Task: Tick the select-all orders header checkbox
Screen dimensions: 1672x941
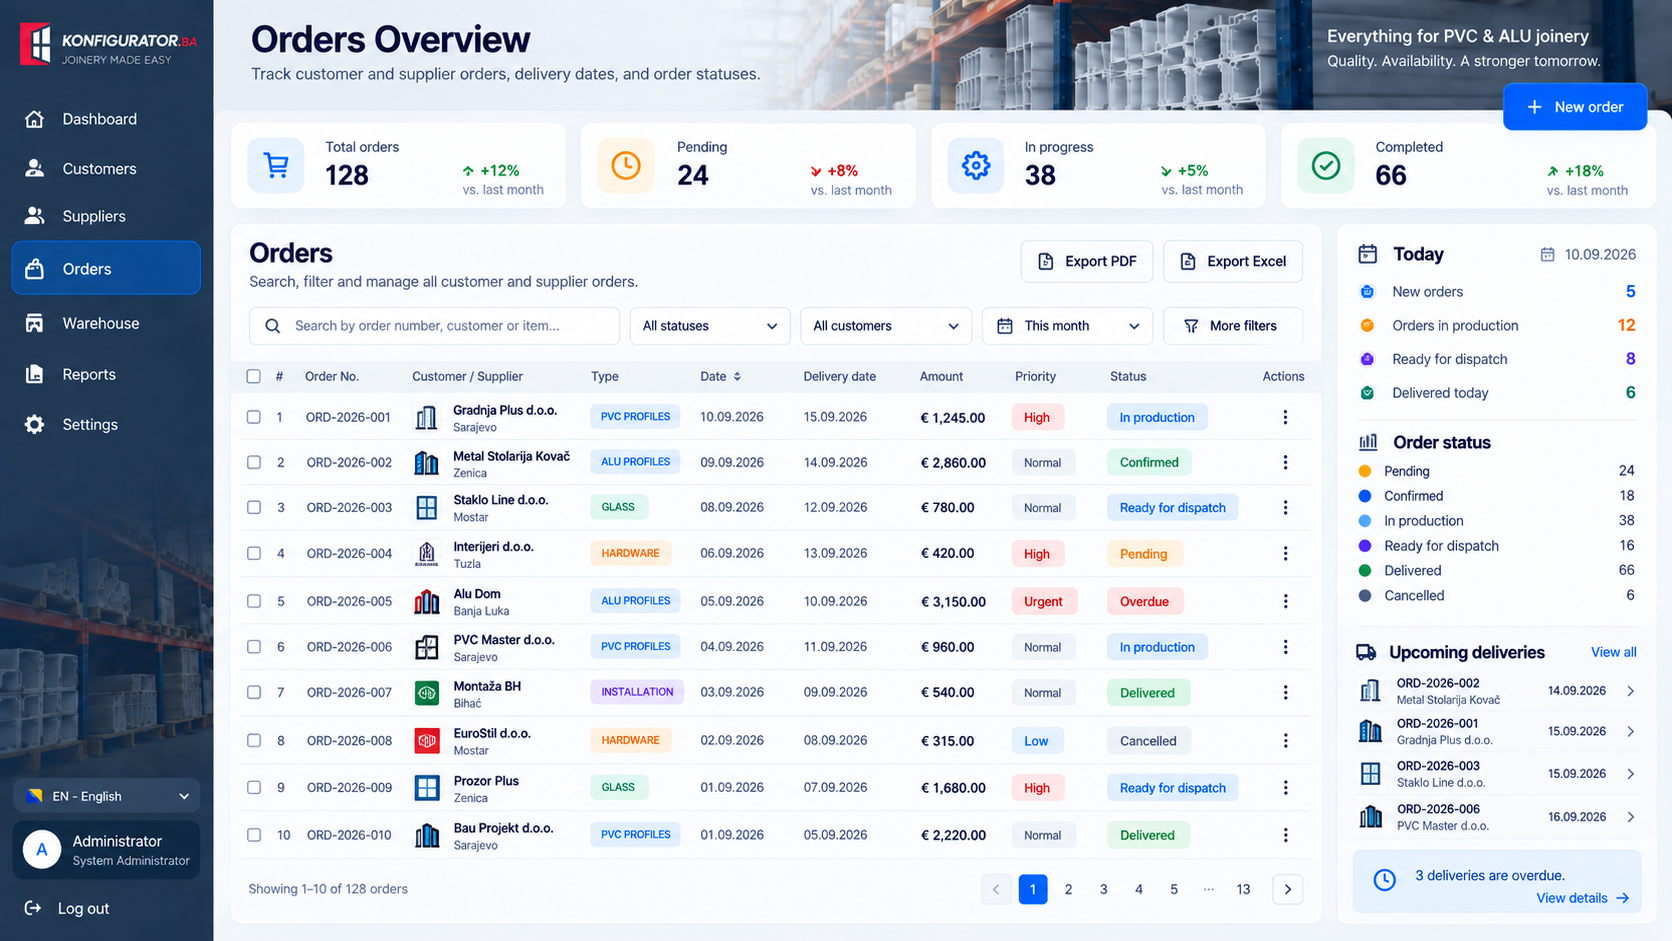Action: tap(254, 376)
